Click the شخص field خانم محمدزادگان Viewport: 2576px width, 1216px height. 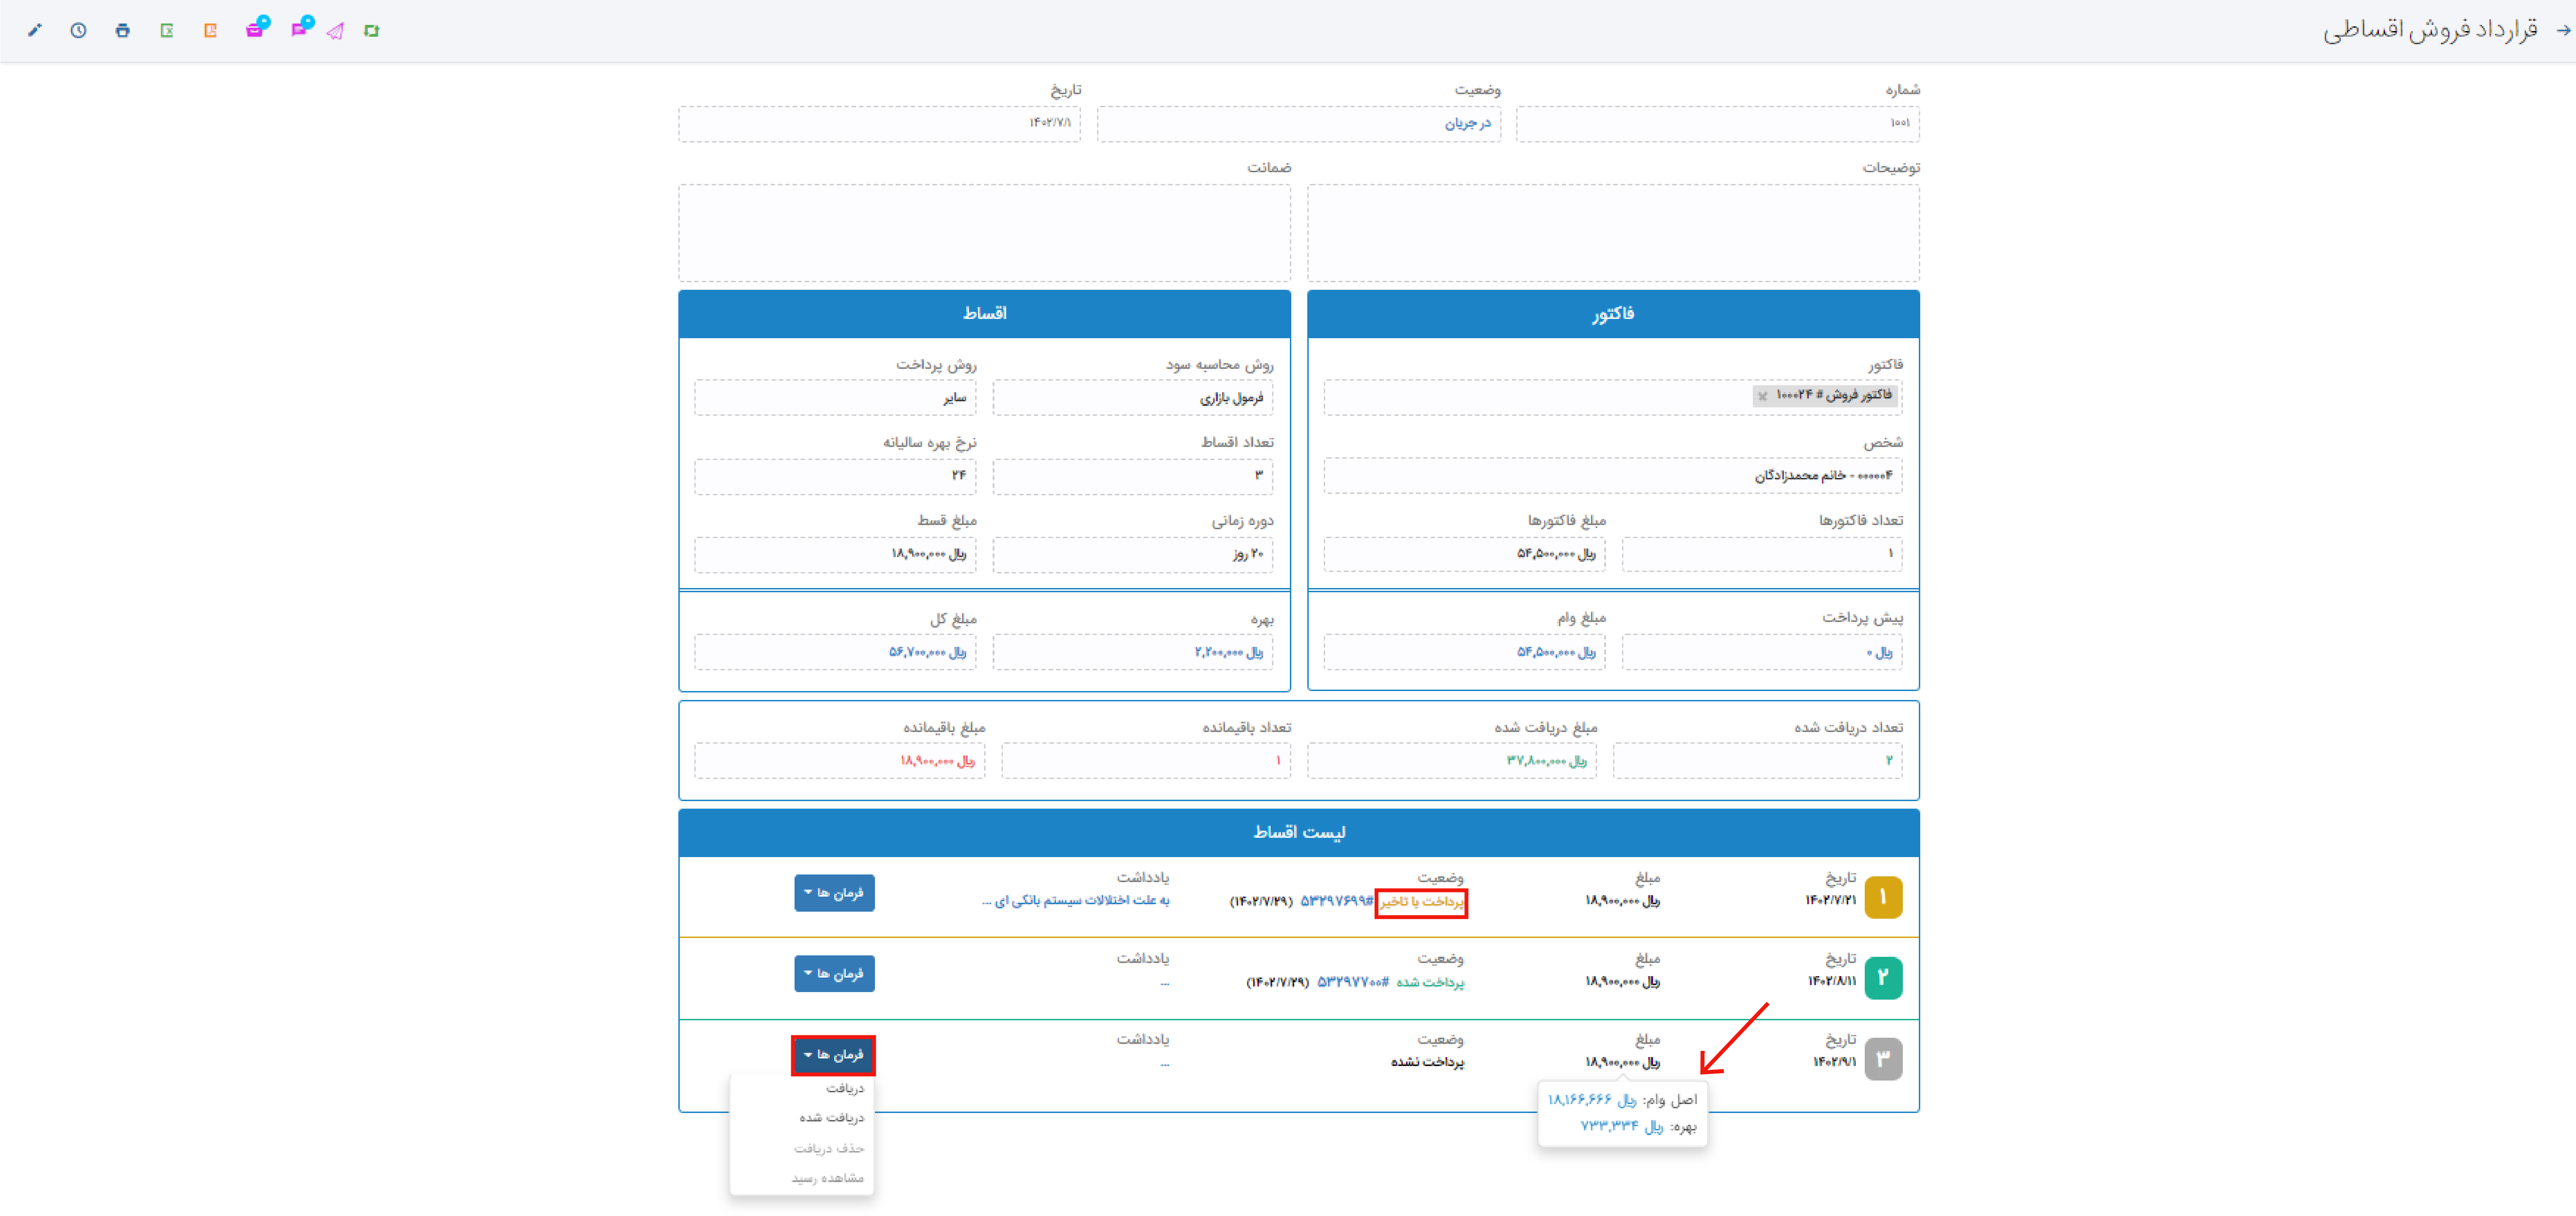tap(1613, 476)
